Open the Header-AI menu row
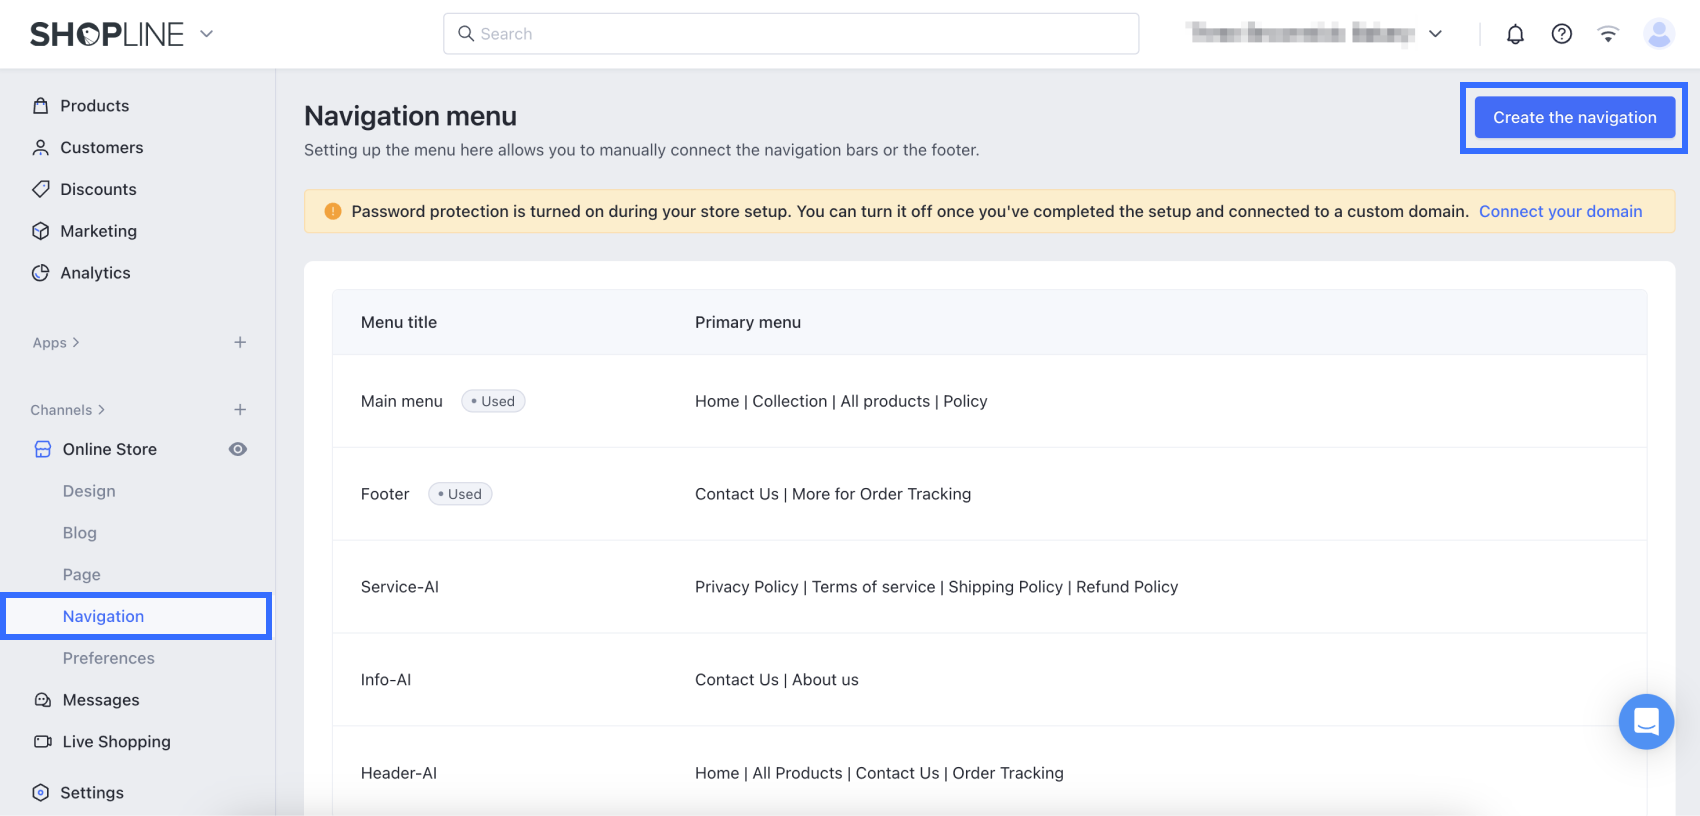This screenshot has height=816, width=1700. 989,773
